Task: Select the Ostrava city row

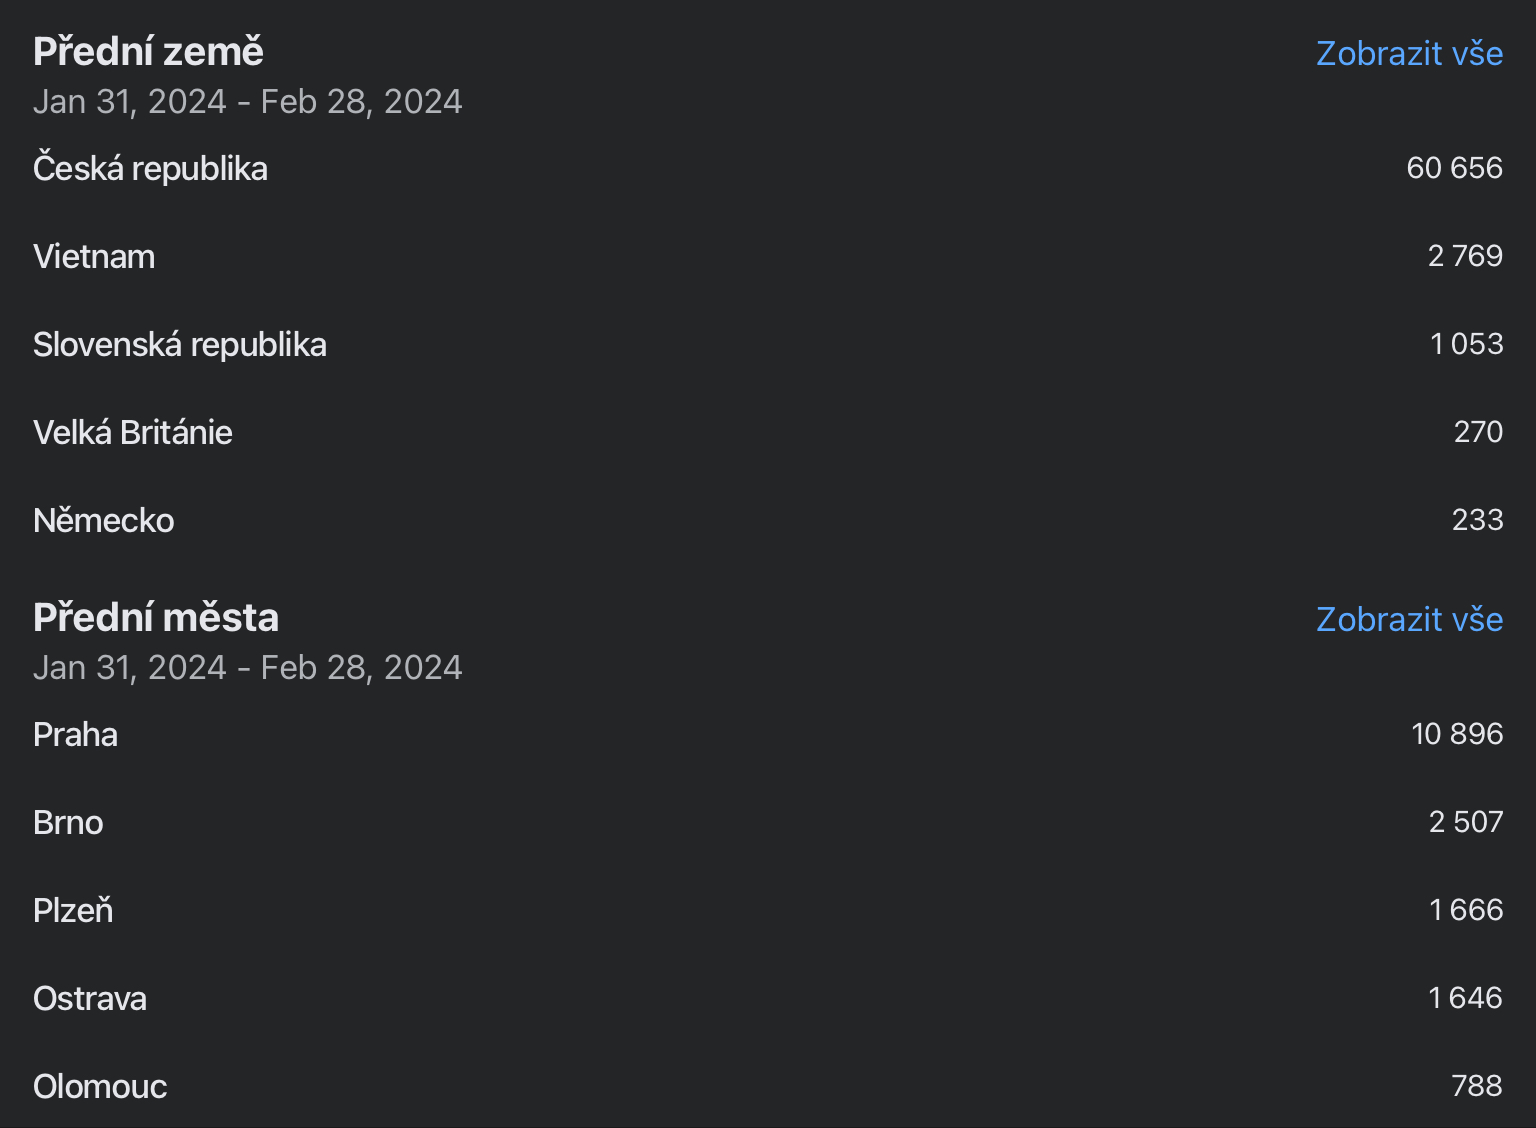Action: coord(768,998)
